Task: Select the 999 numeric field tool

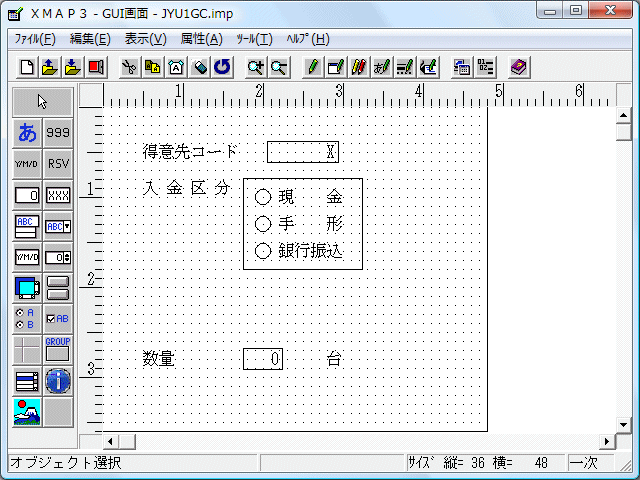Action: (58, 133)
